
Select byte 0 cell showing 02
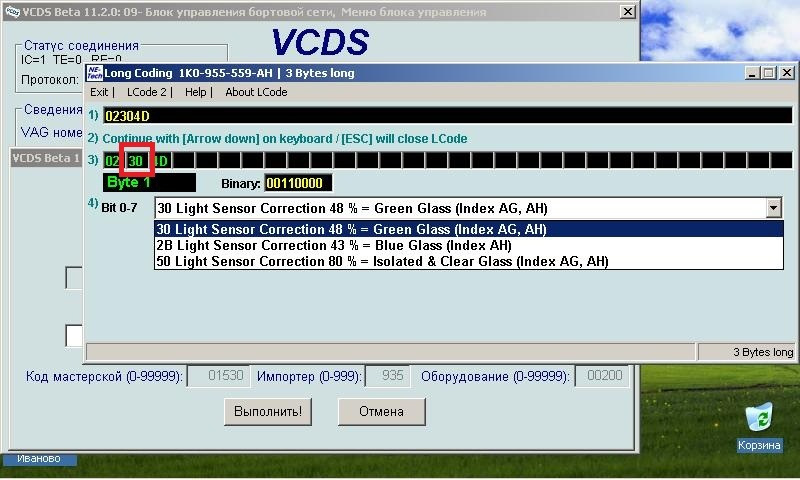pos(112,161)
